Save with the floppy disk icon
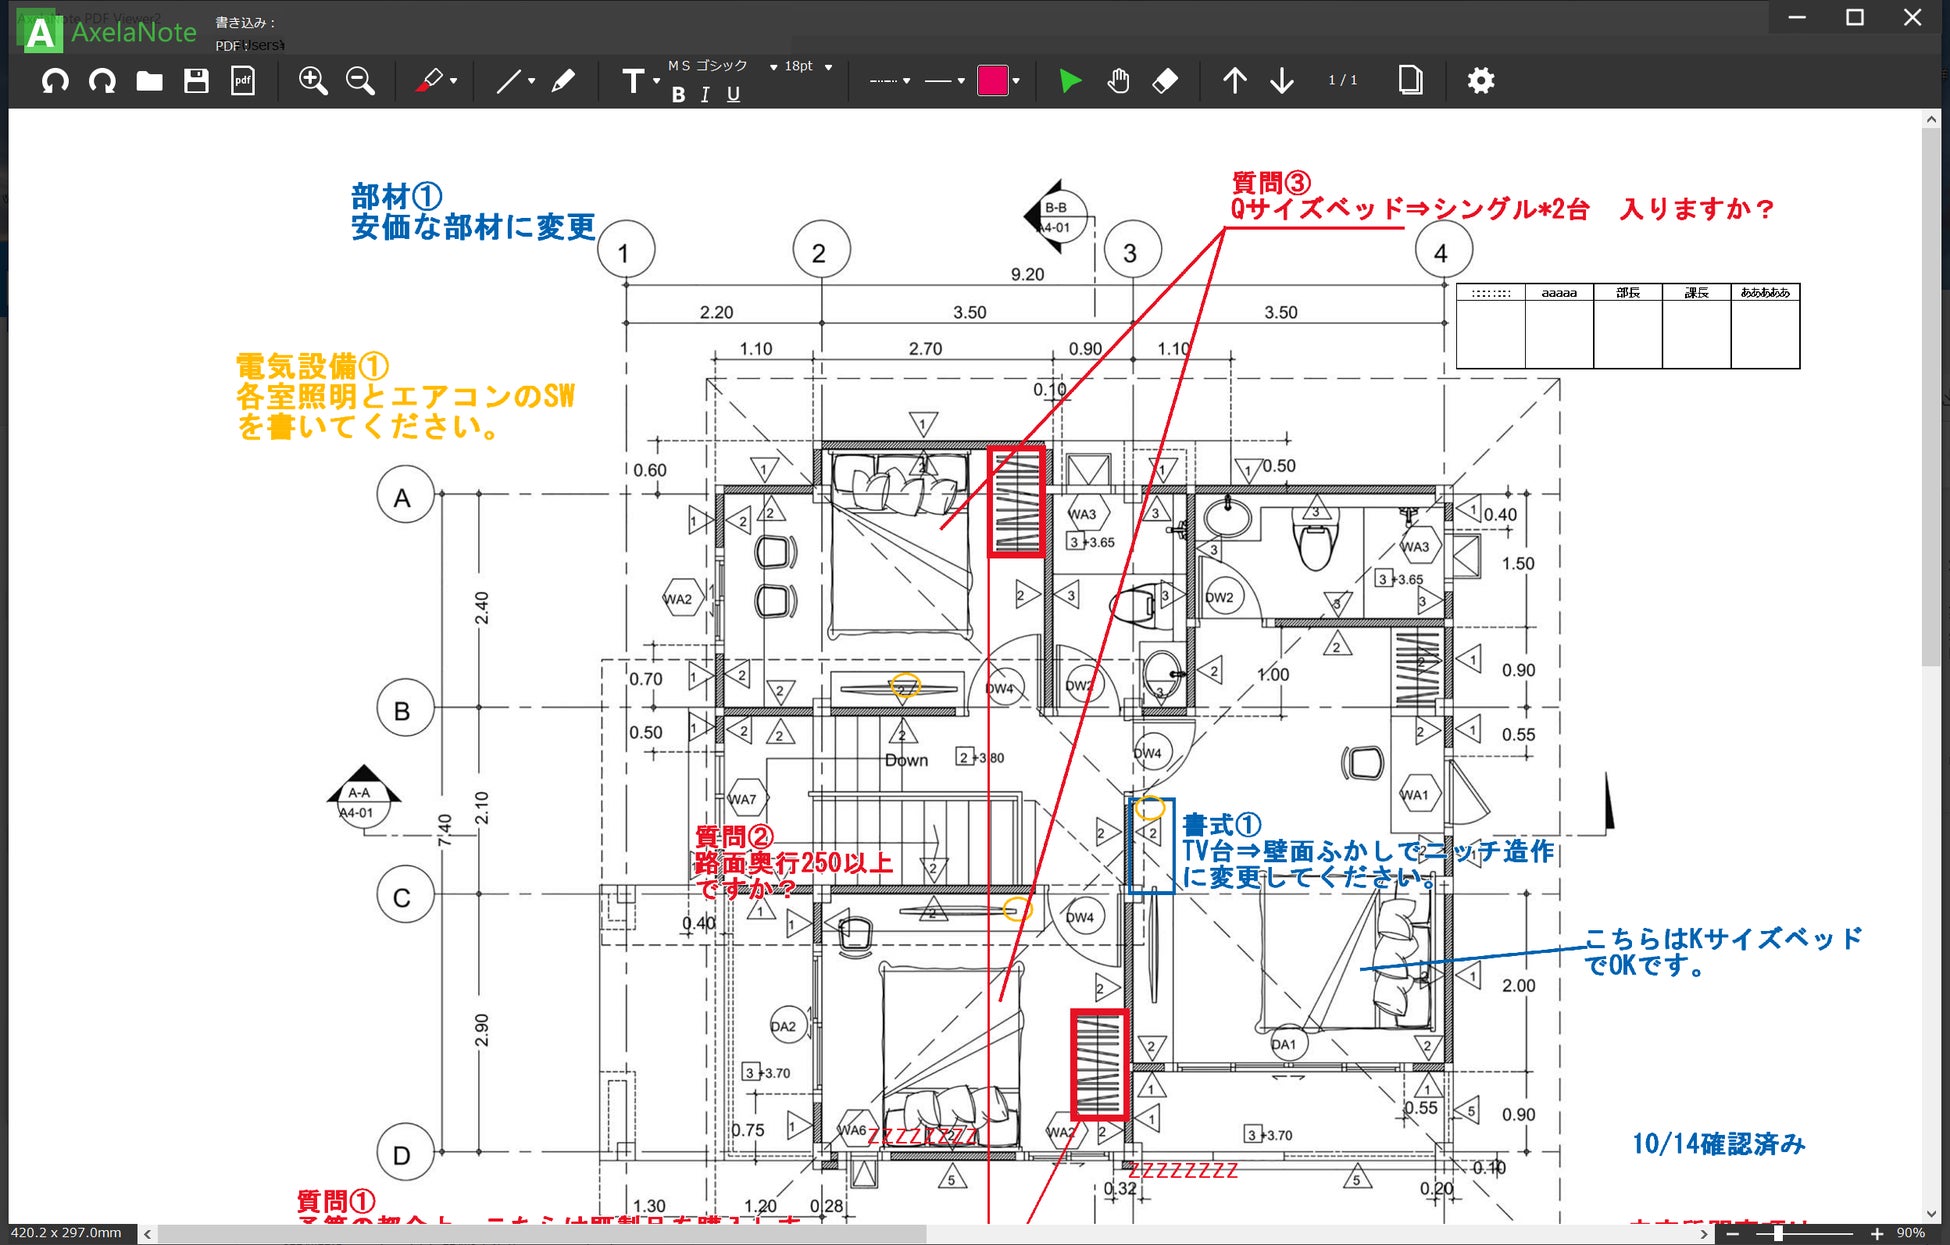 (196, 81)
